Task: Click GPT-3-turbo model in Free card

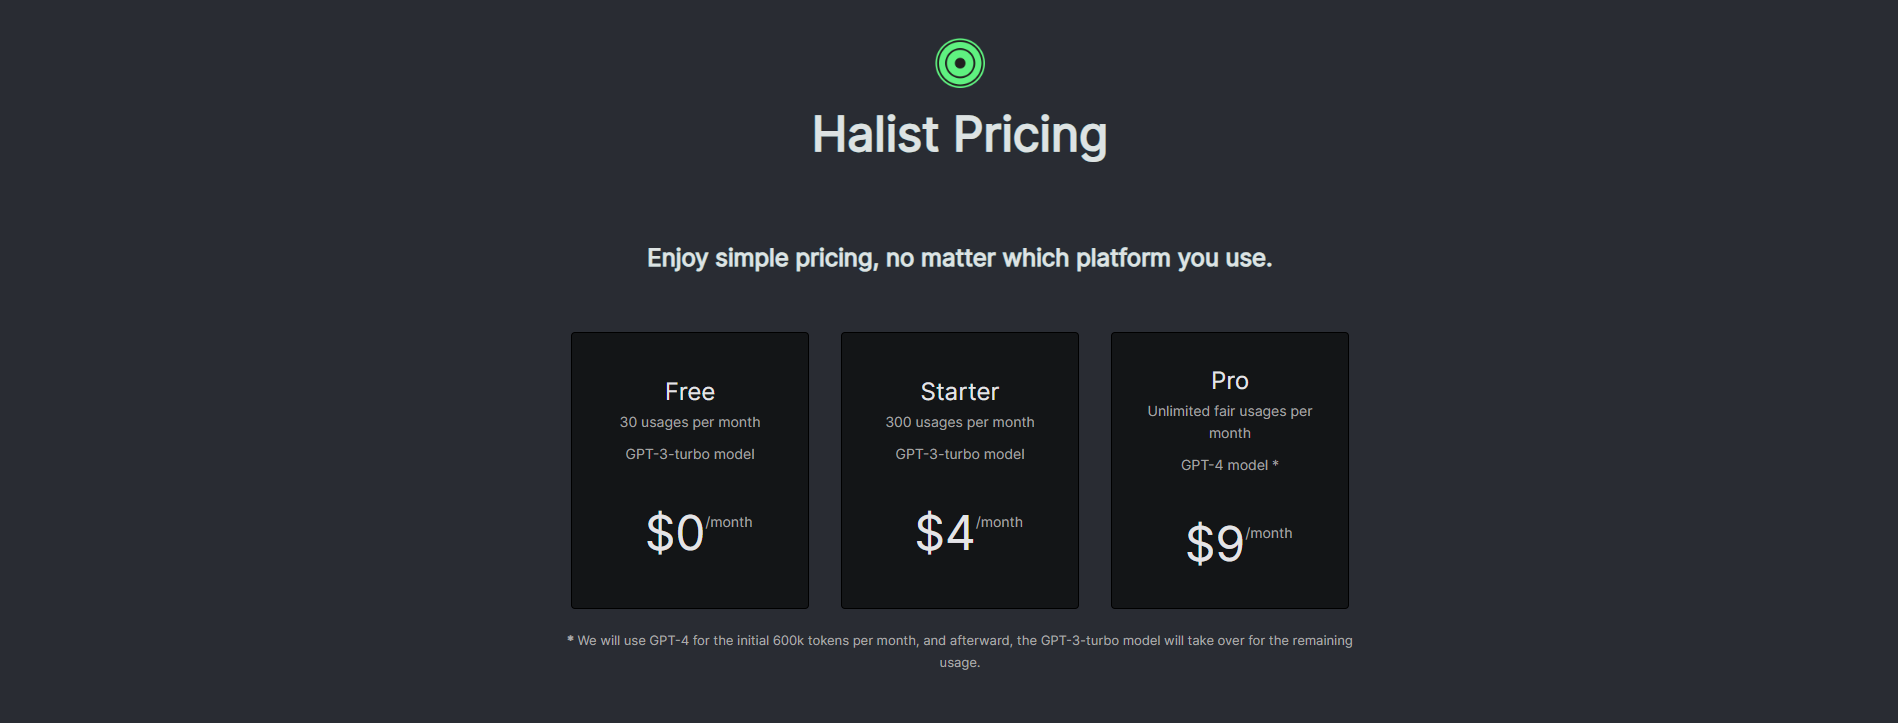Action: click(690, 454)
